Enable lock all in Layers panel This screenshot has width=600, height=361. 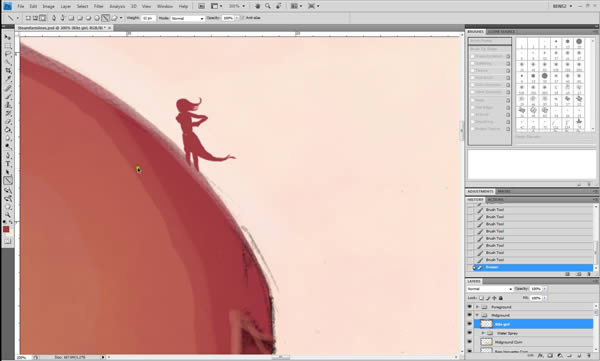pyautogui.click(x=501, y=298)
